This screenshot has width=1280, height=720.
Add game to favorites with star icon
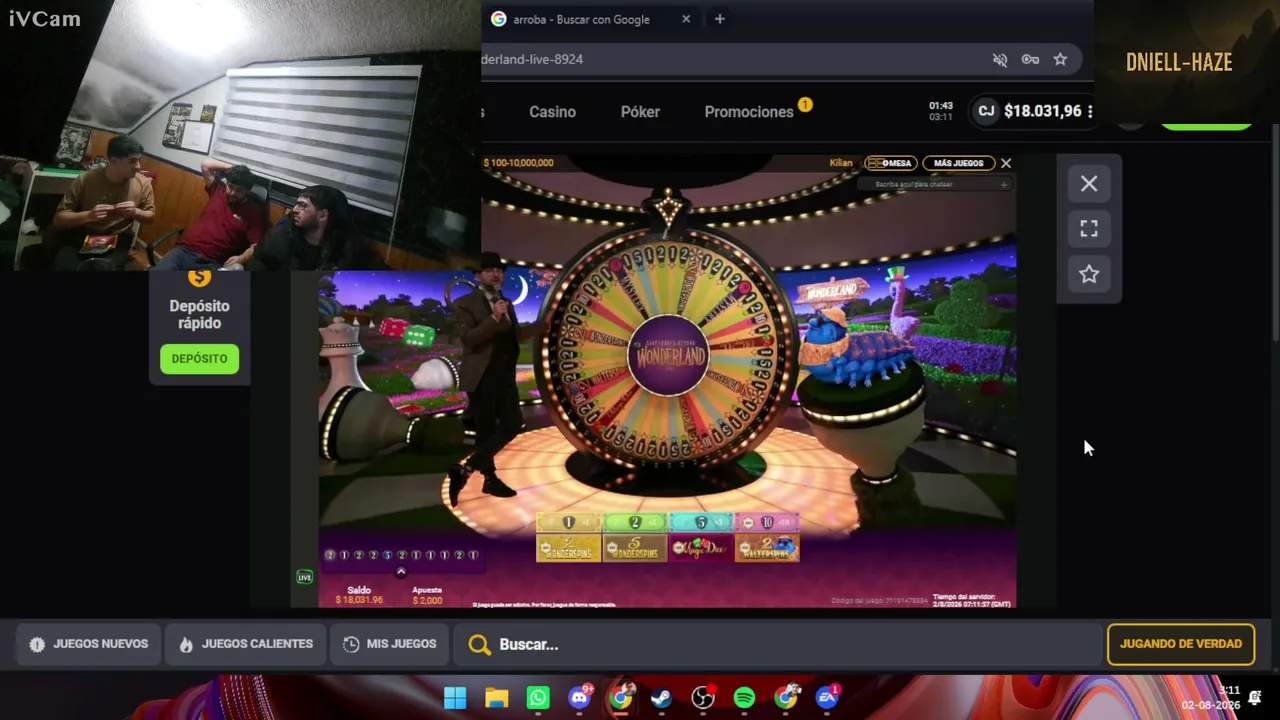[x=1089, y=274]
